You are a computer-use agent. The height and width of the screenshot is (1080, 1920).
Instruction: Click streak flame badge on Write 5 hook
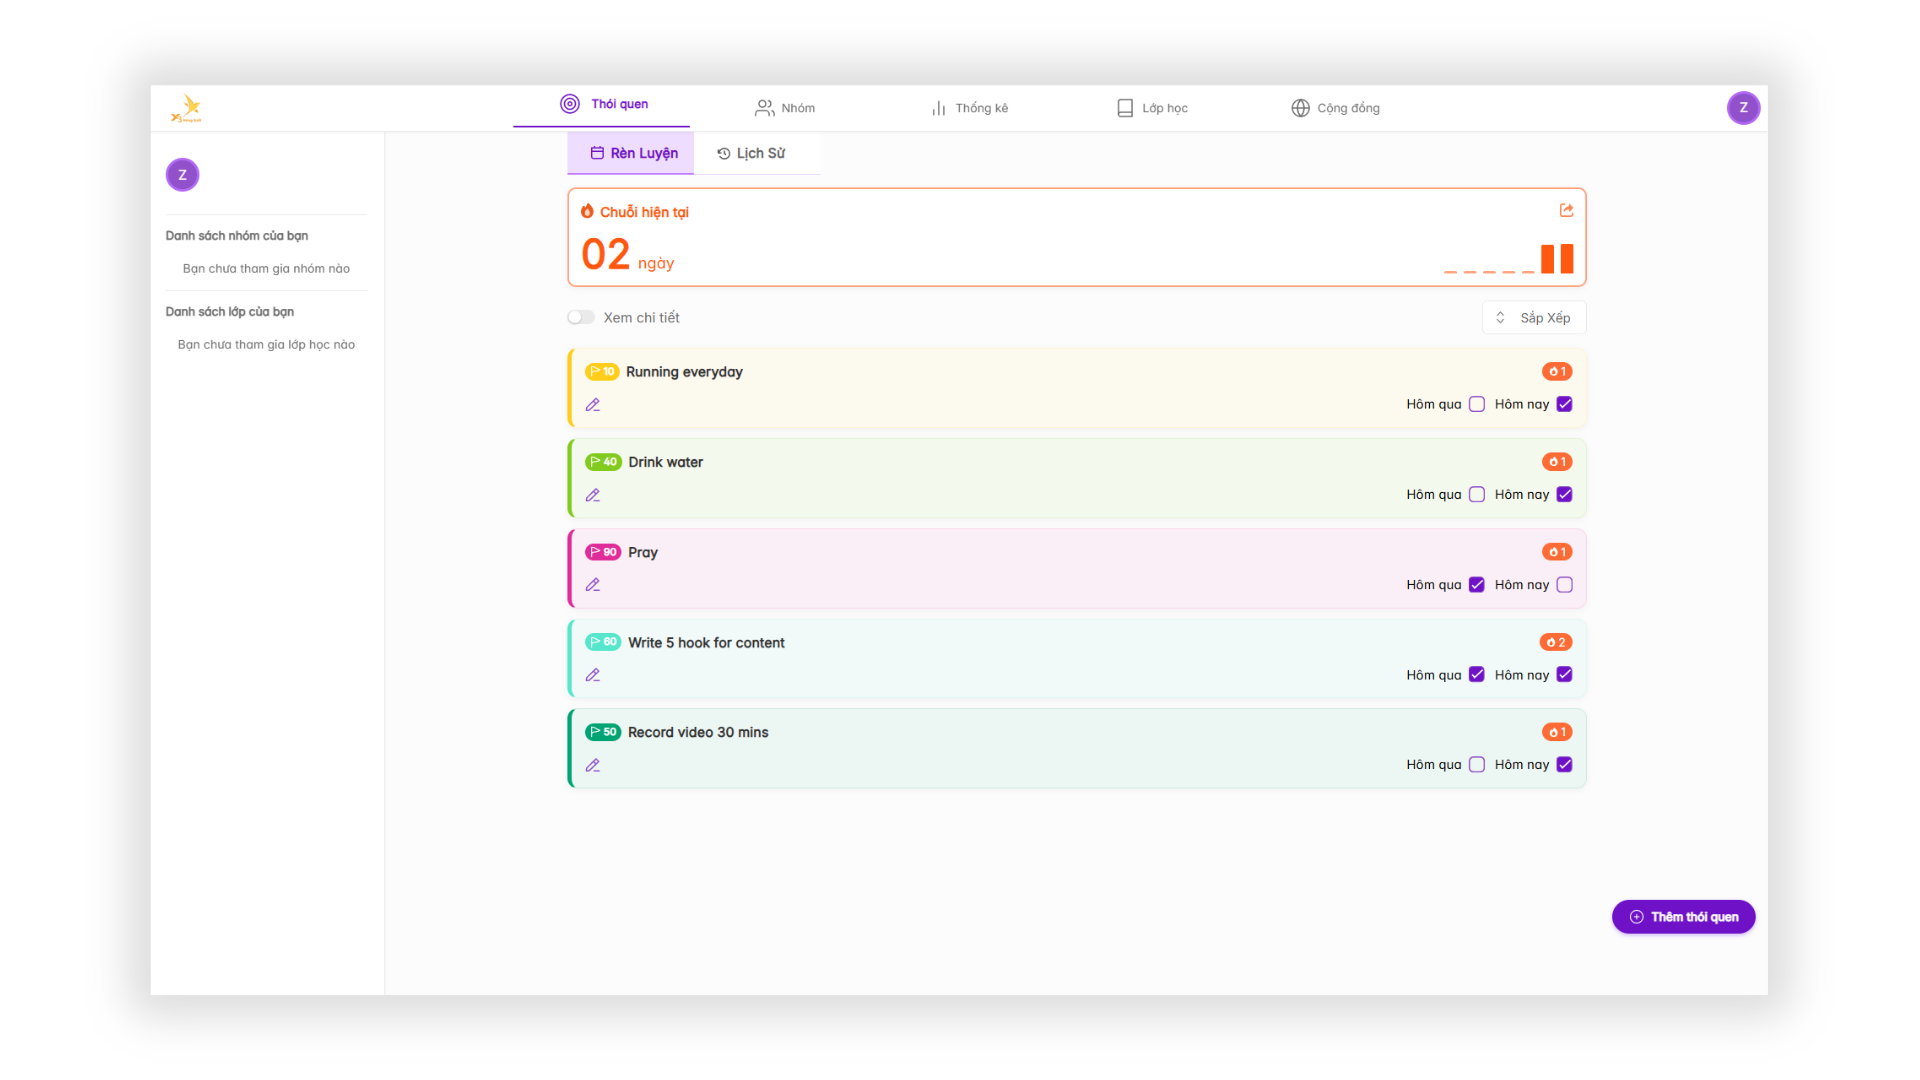pyautogui.click(x=1555, y=642)
